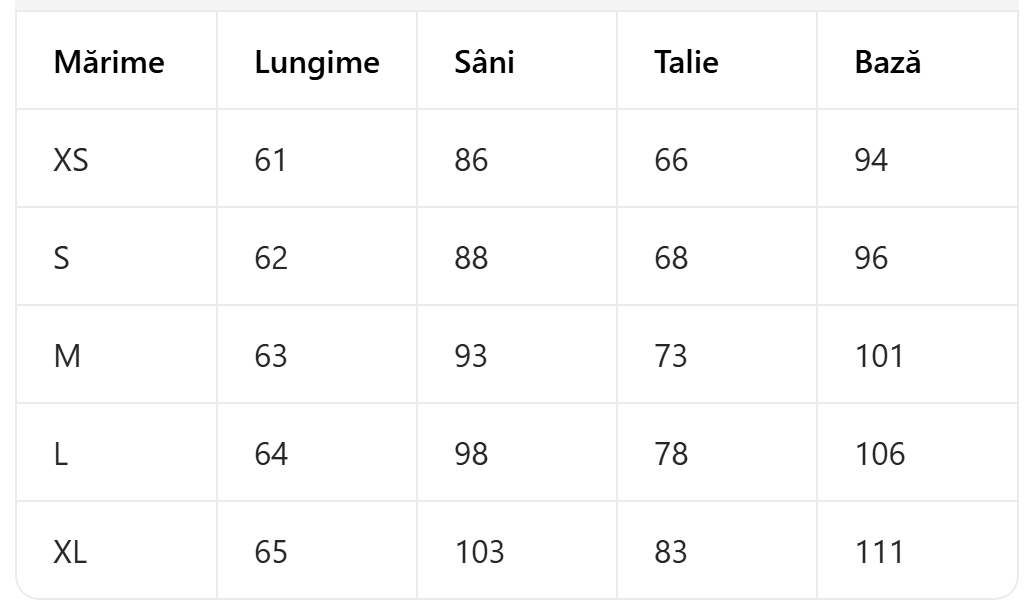The width and height of the screenshot is (1036, 610).
Task: Select the S size cell
Action: click(x=62, y=258)
